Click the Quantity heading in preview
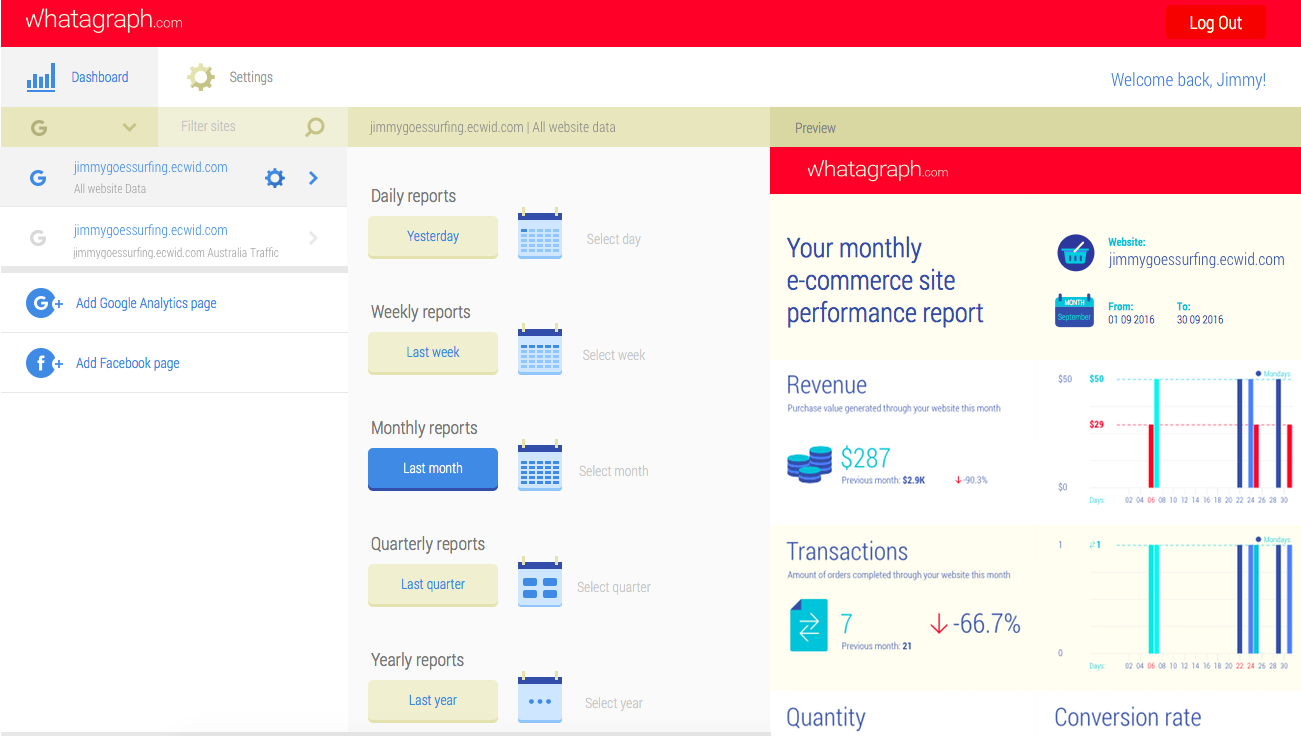This screenshot has height=736, width=1301. click(x=826, y=717)
